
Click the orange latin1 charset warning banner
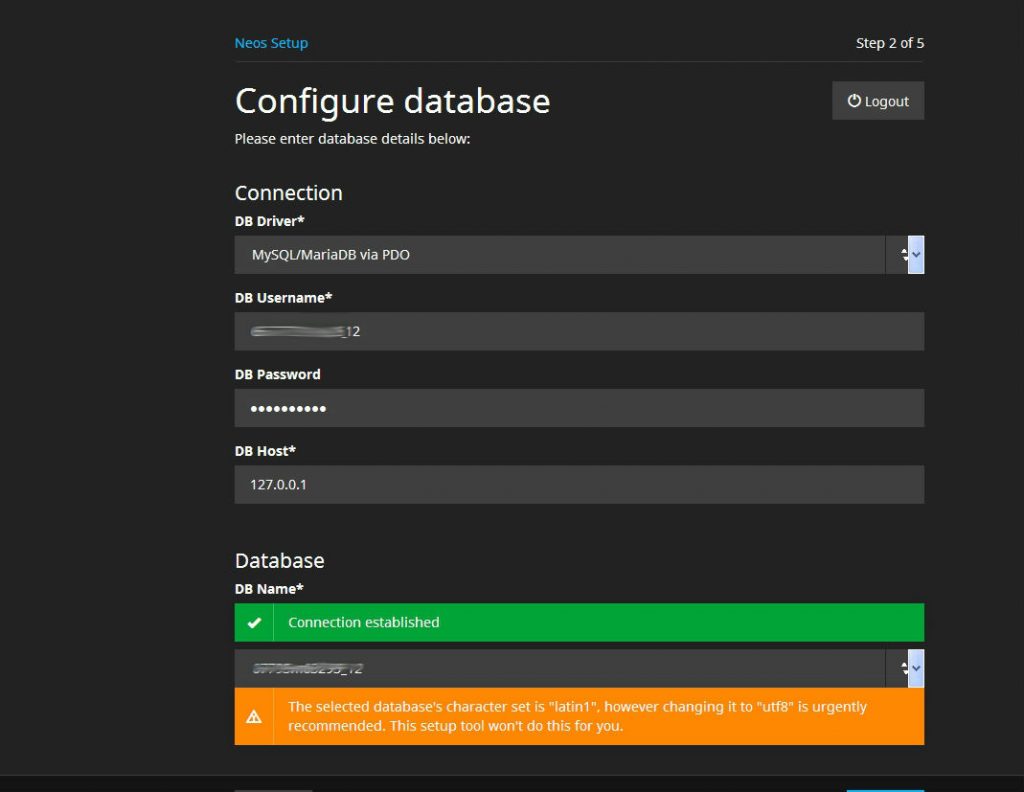(x=578, y=716)
